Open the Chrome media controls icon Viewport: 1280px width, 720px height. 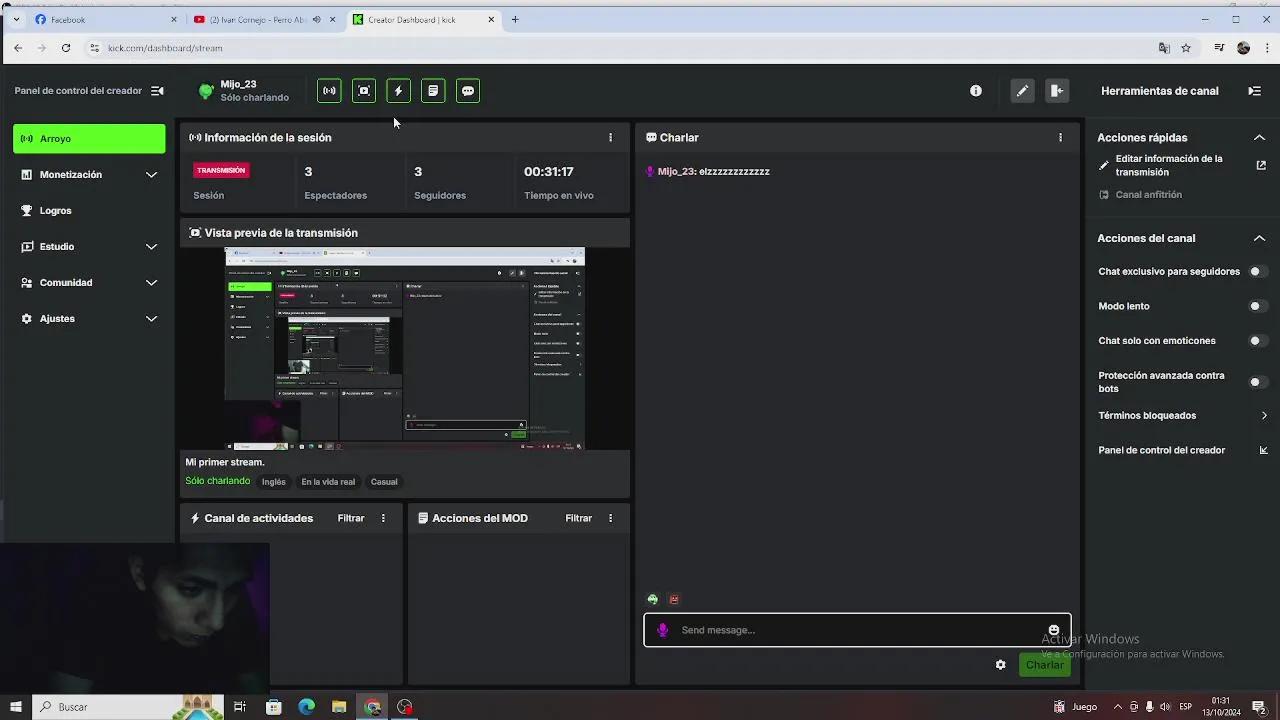(1219, 48)
